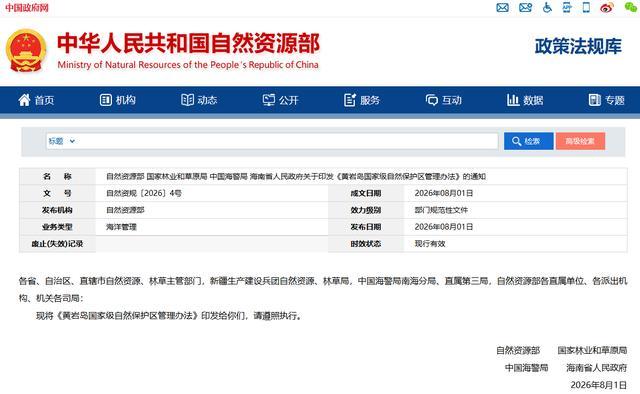Click the blue 检索 search button
Image resolution: width=640 pixels, height=394 pixels.
coord(529,141)
